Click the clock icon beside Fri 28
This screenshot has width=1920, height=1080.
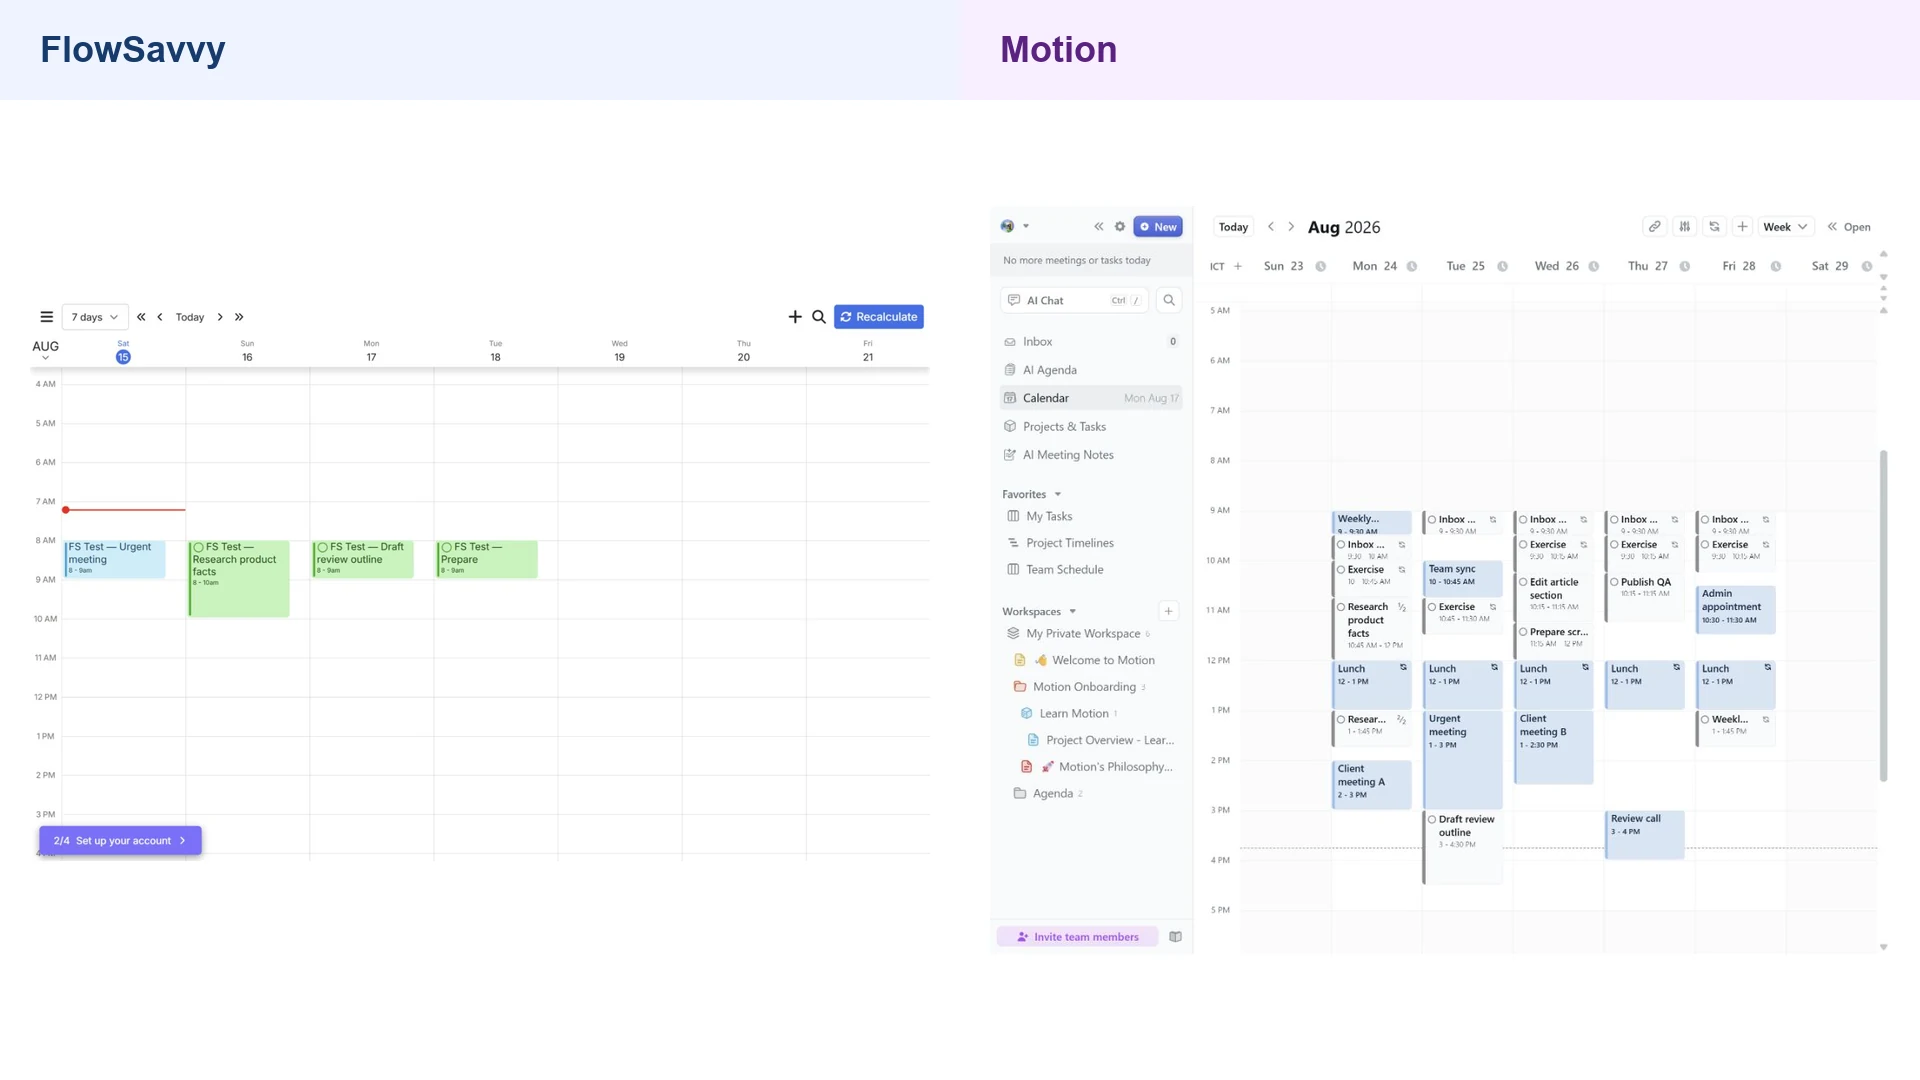coord(1776,266)
